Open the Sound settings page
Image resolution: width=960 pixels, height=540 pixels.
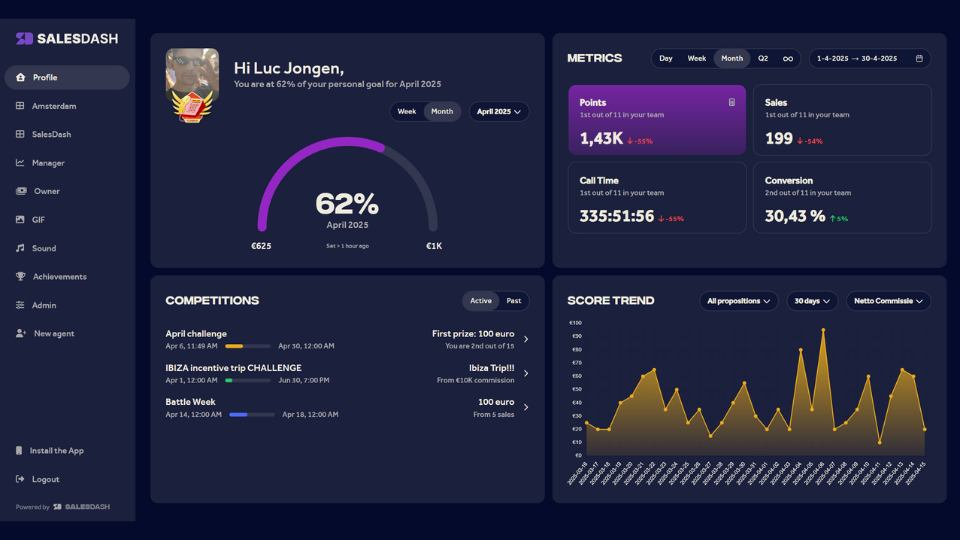tap(67, 248)
